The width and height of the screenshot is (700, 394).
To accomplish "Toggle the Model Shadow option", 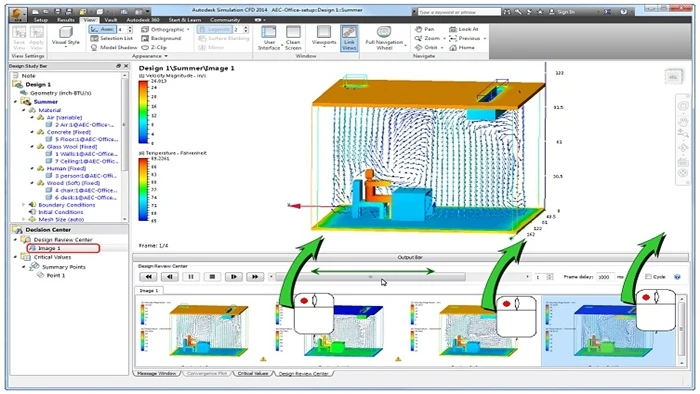I will point(113,47).
